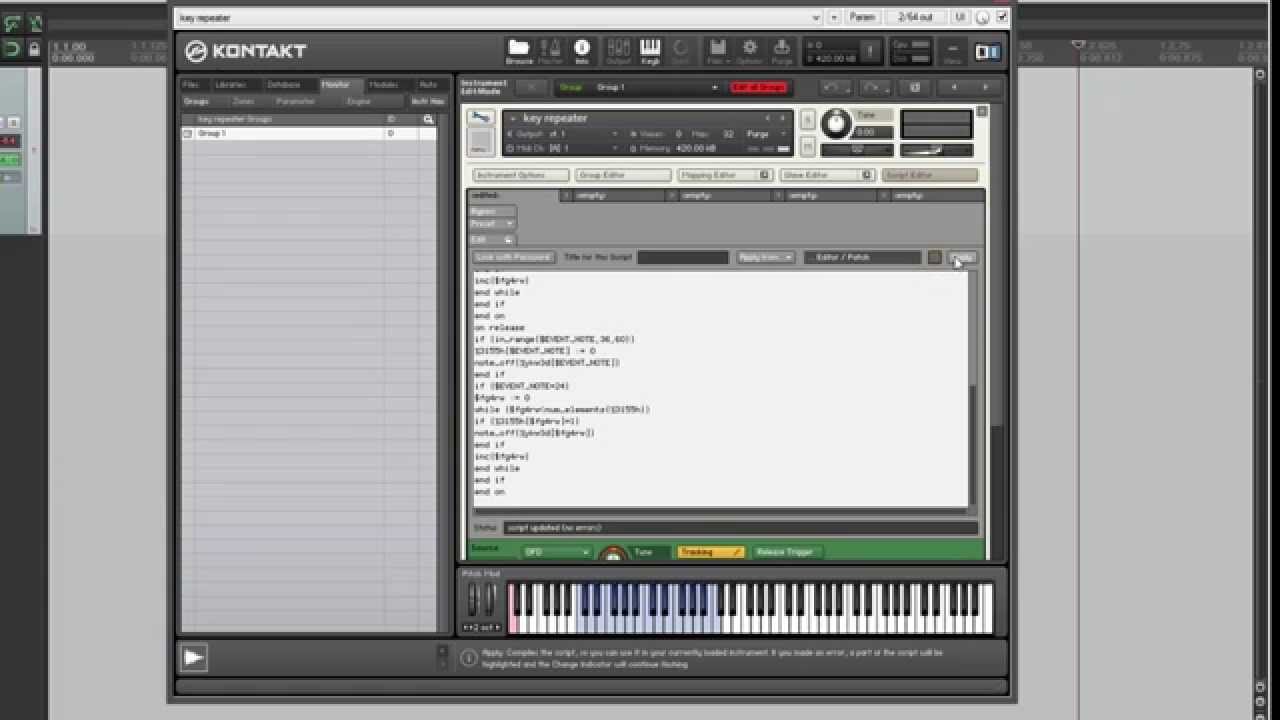This screenshot has height=720, width=1280.
Task: Open Options gear icon
Action: click(749, 50)
